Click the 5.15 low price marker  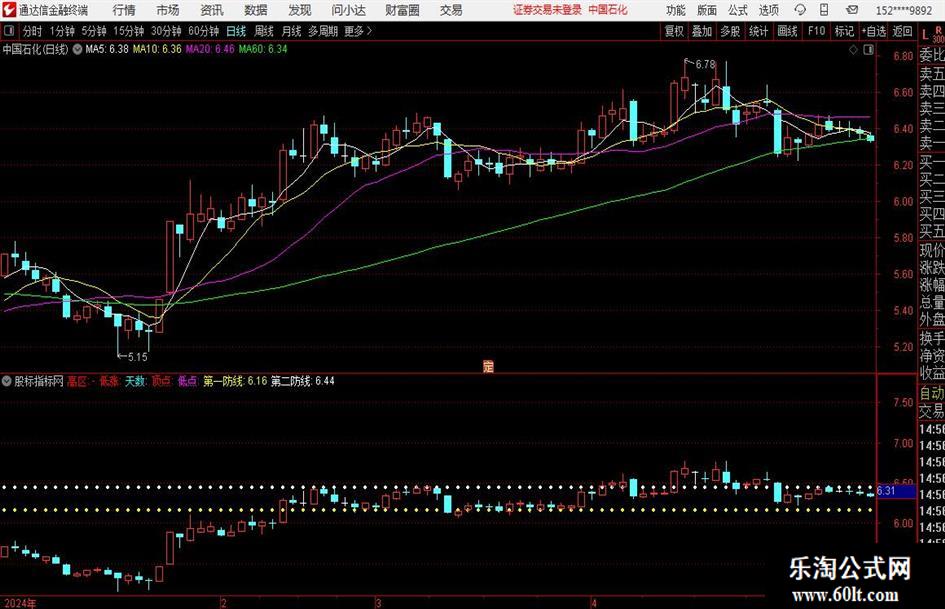[x=137, y=357]
